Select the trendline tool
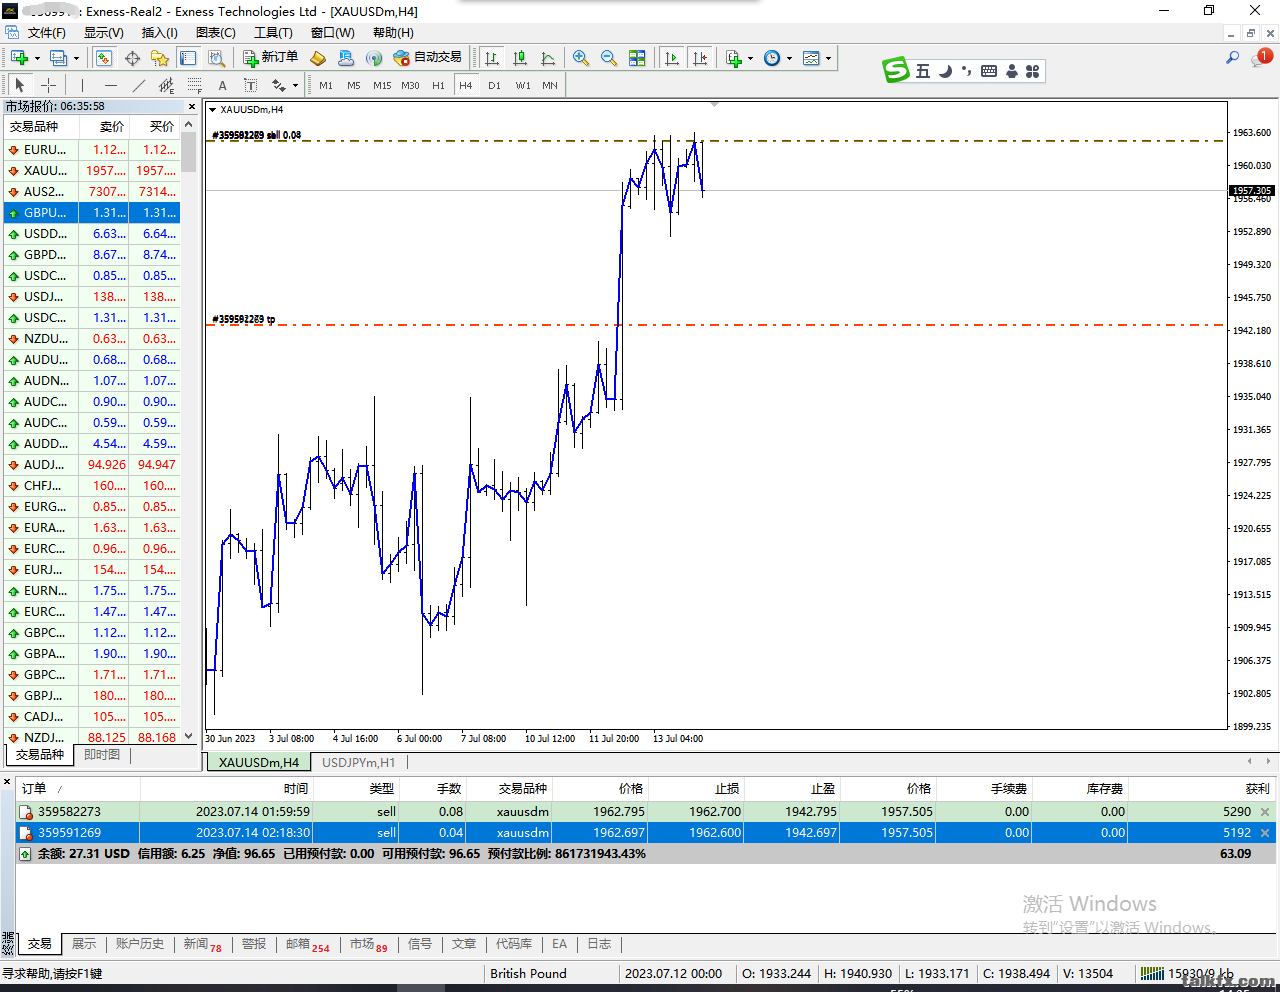This screenshot has width=1280, height=992. click(139, 85)
